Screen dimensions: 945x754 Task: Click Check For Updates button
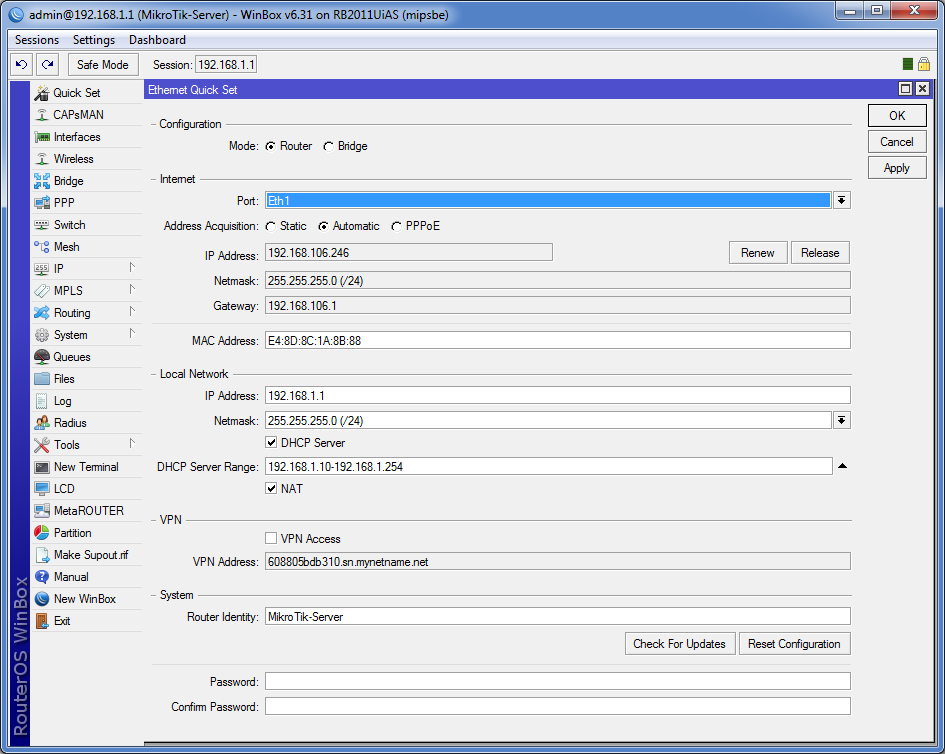(679, 644)
